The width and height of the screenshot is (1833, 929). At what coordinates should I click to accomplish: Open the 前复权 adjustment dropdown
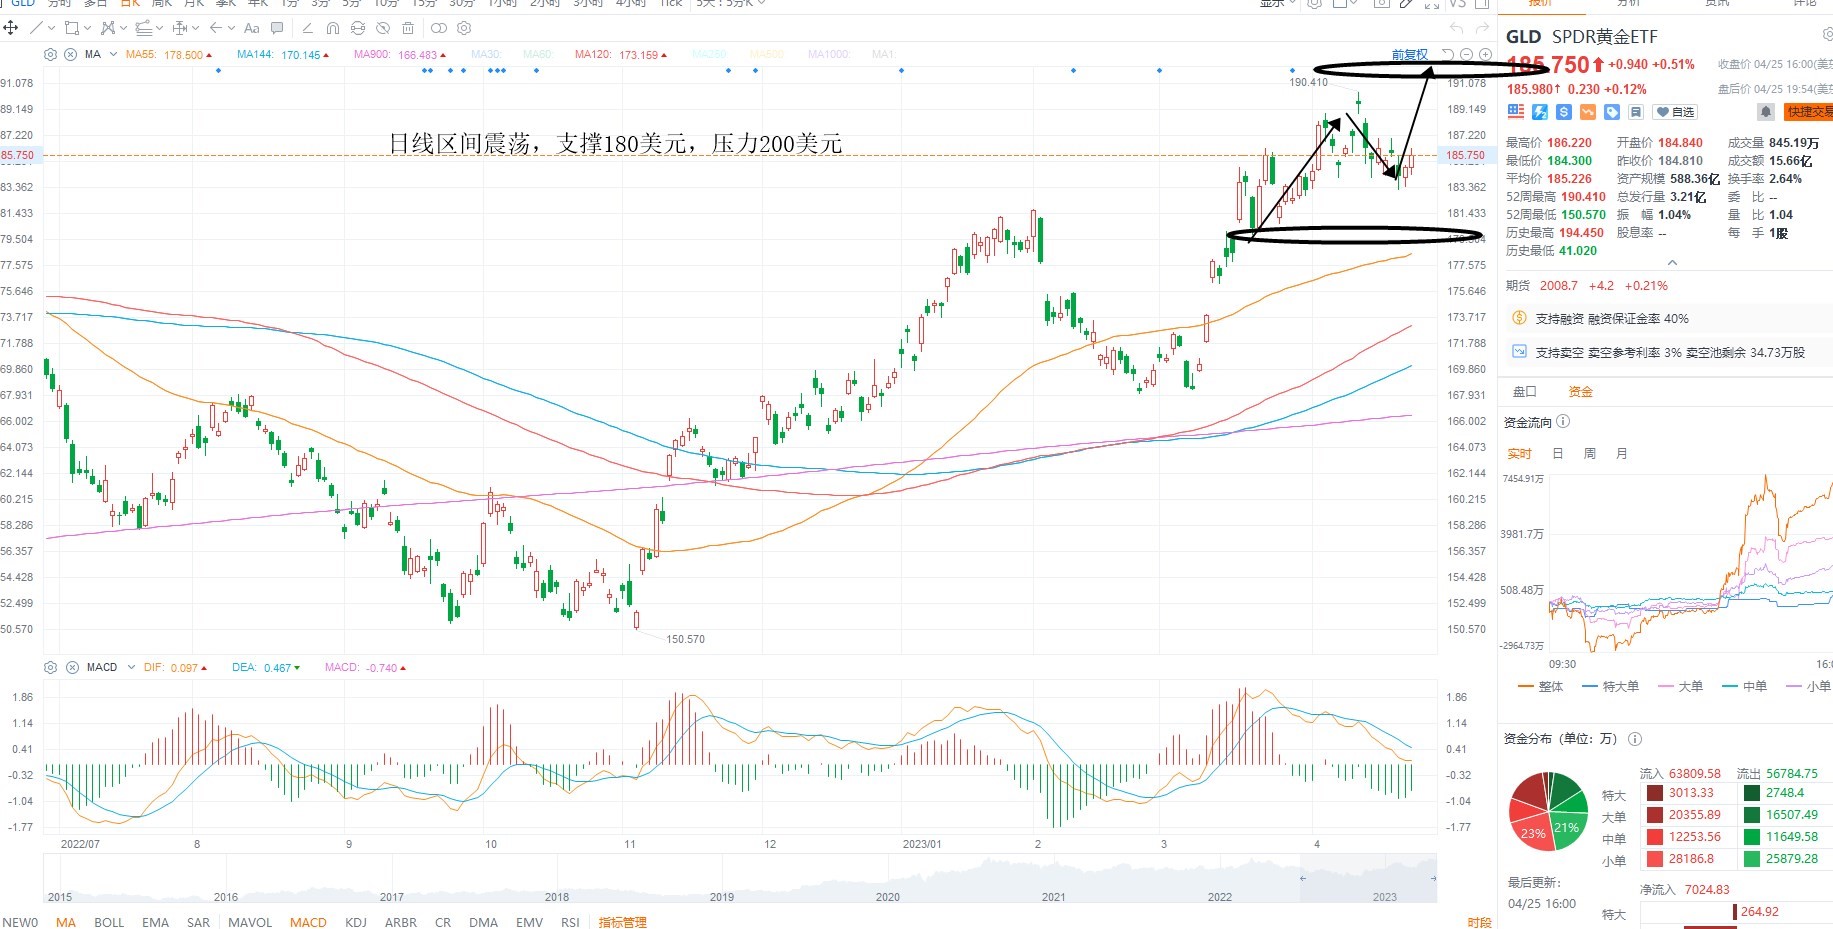click(x=1410, y=54)
